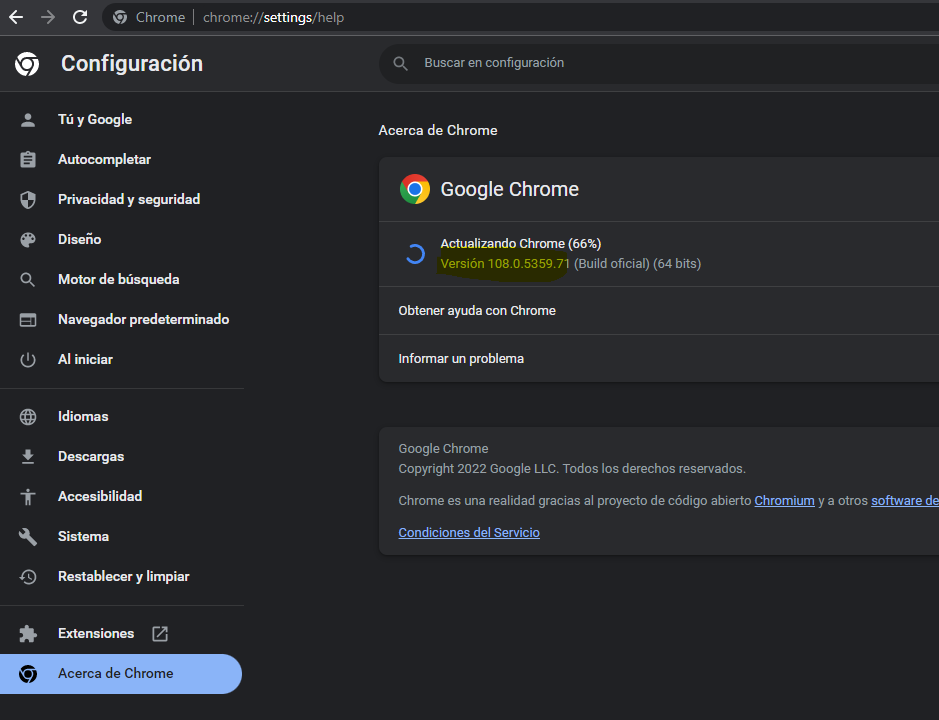This screenshot has width=939, height=720.
Task: Select the Diseño palette icon
Action: point(28,239)
